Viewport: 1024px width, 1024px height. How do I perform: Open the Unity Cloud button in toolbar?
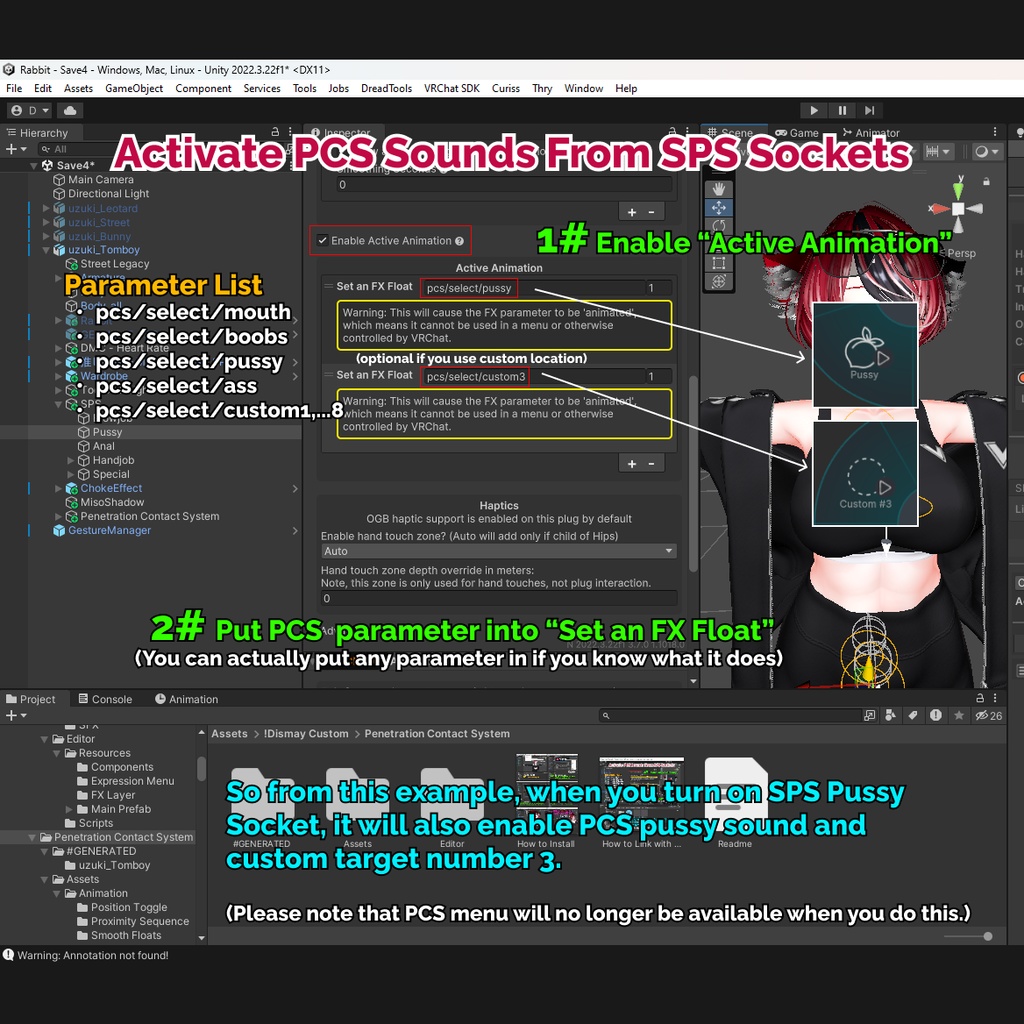coord(70,110)
